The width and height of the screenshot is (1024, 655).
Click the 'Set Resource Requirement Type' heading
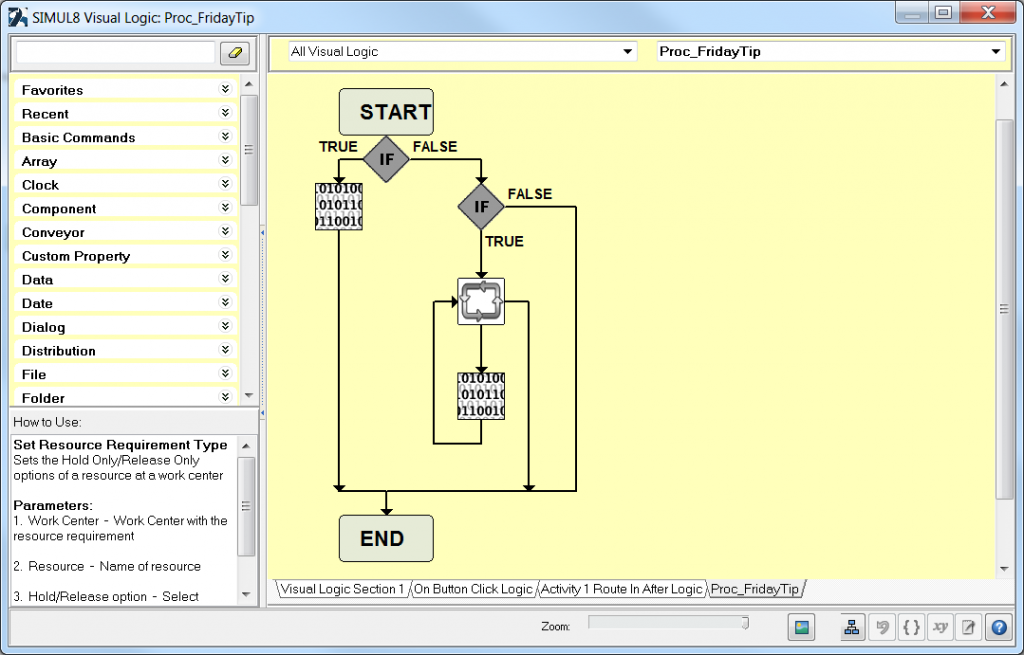coord(120,445)
